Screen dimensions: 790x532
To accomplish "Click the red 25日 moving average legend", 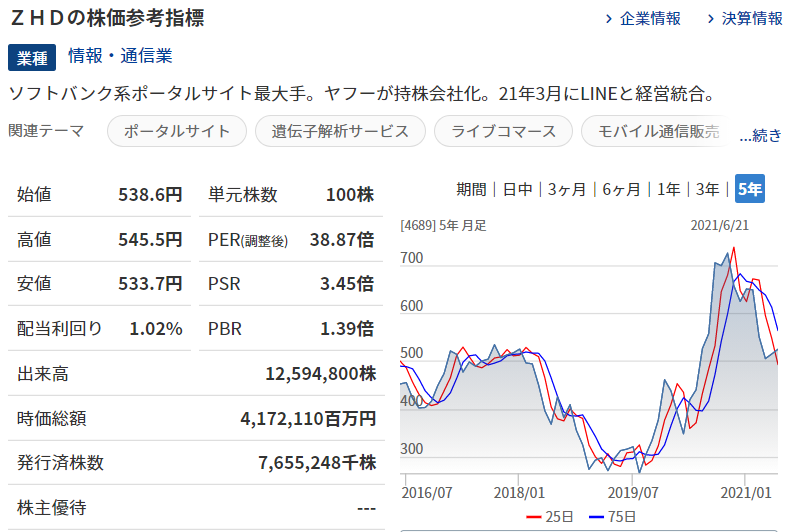I will click(549, 516).
